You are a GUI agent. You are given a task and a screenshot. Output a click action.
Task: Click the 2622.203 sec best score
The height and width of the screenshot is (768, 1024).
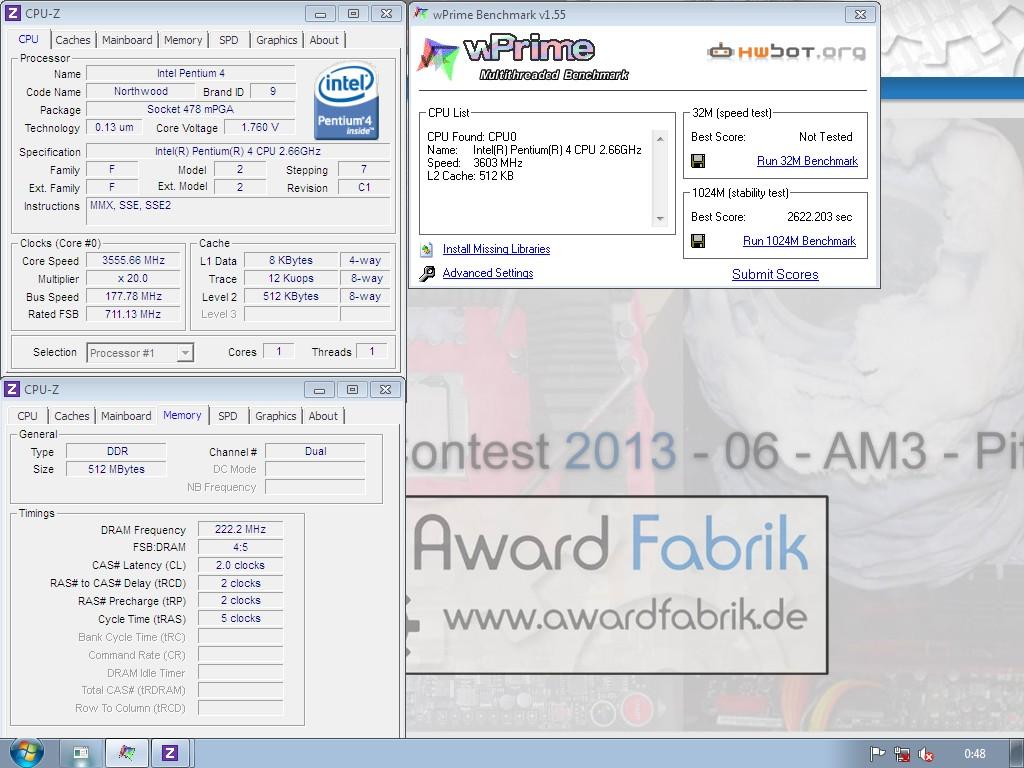tap(820, 217)
